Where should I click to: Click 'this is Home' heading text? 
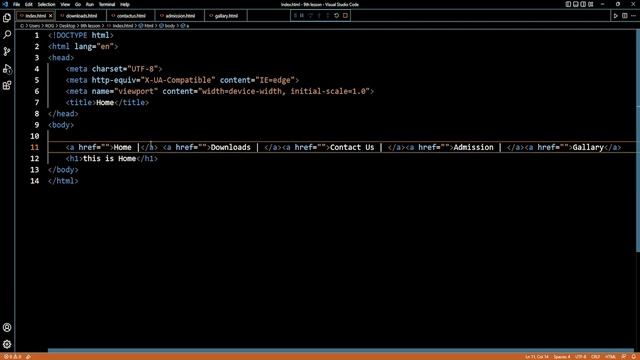point(109,158)
